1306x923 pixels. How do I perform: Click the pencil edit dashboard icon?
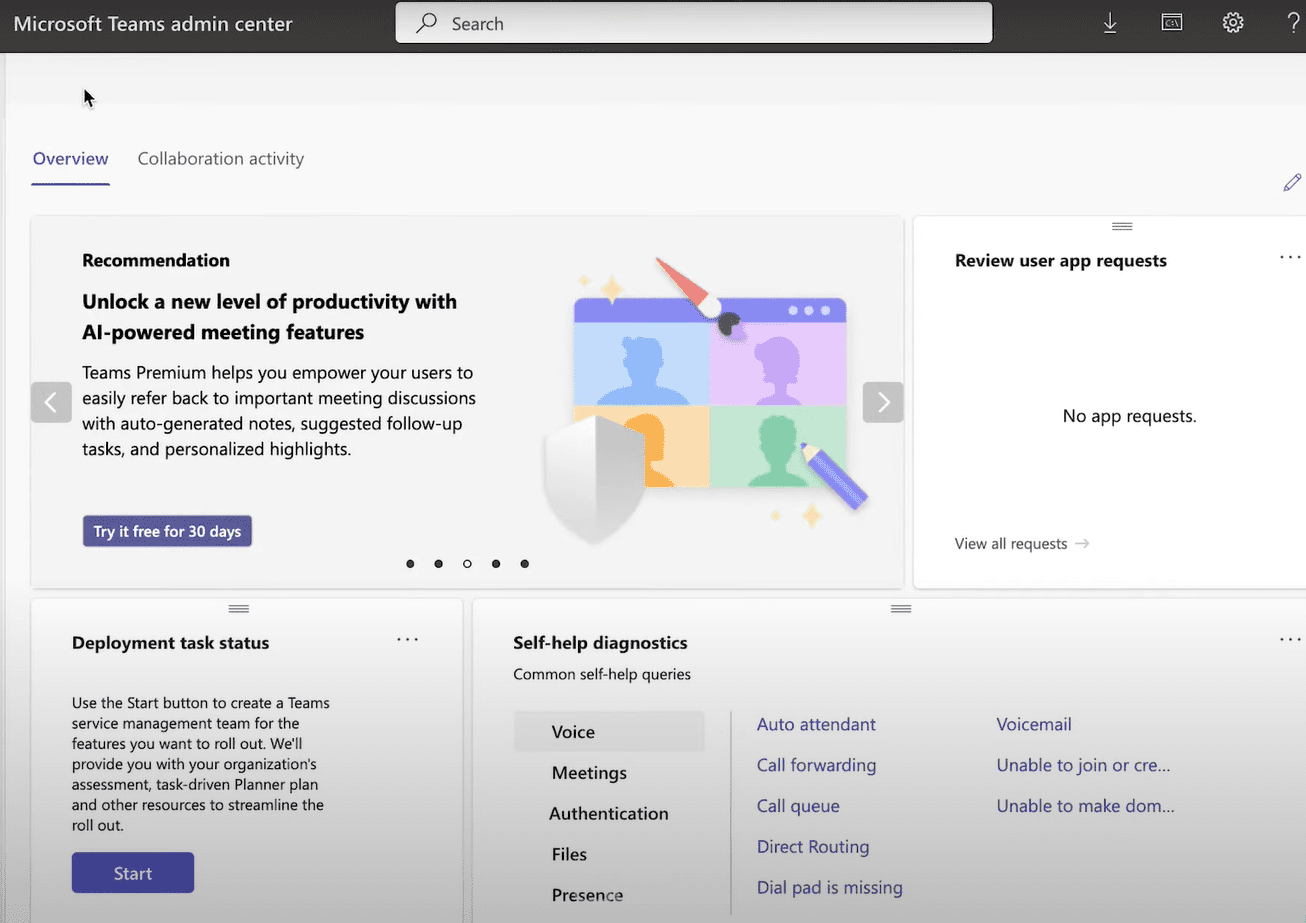click(1292, 182)
